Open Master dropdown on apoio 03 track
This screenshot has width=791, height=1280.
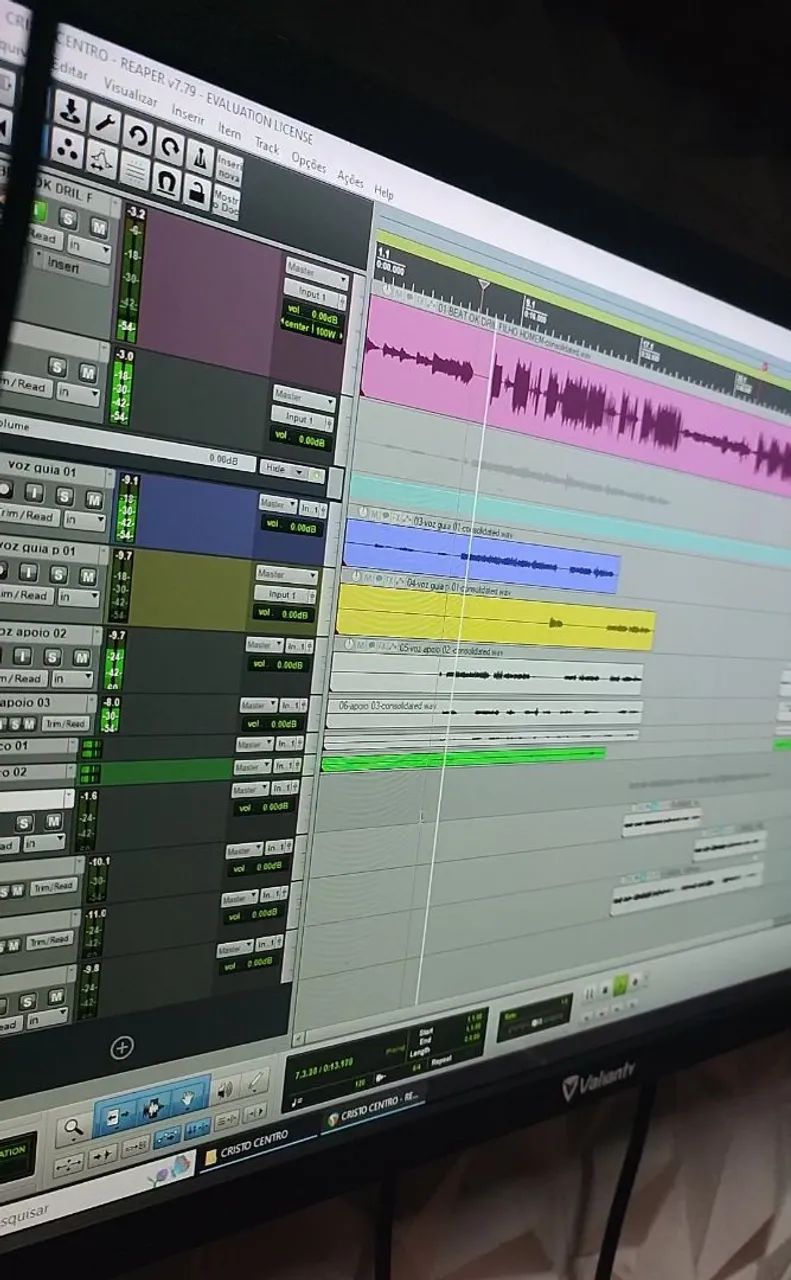pos(258,705)
